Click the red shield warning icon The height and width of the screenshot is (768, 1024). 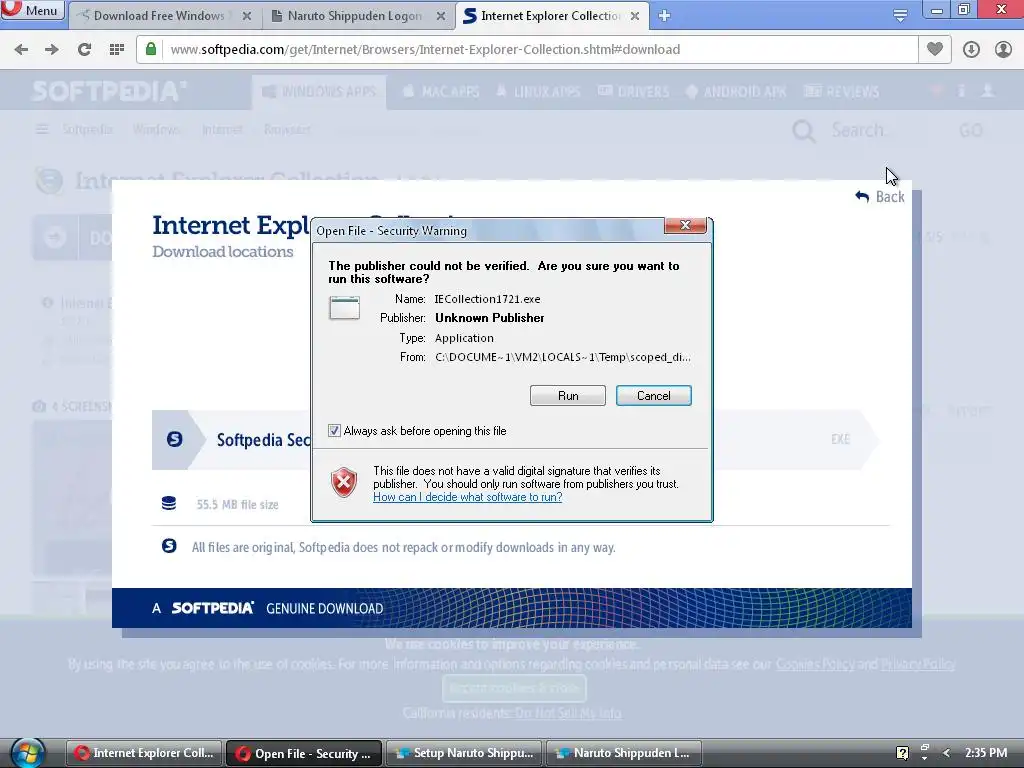click(x=344, y=483)
